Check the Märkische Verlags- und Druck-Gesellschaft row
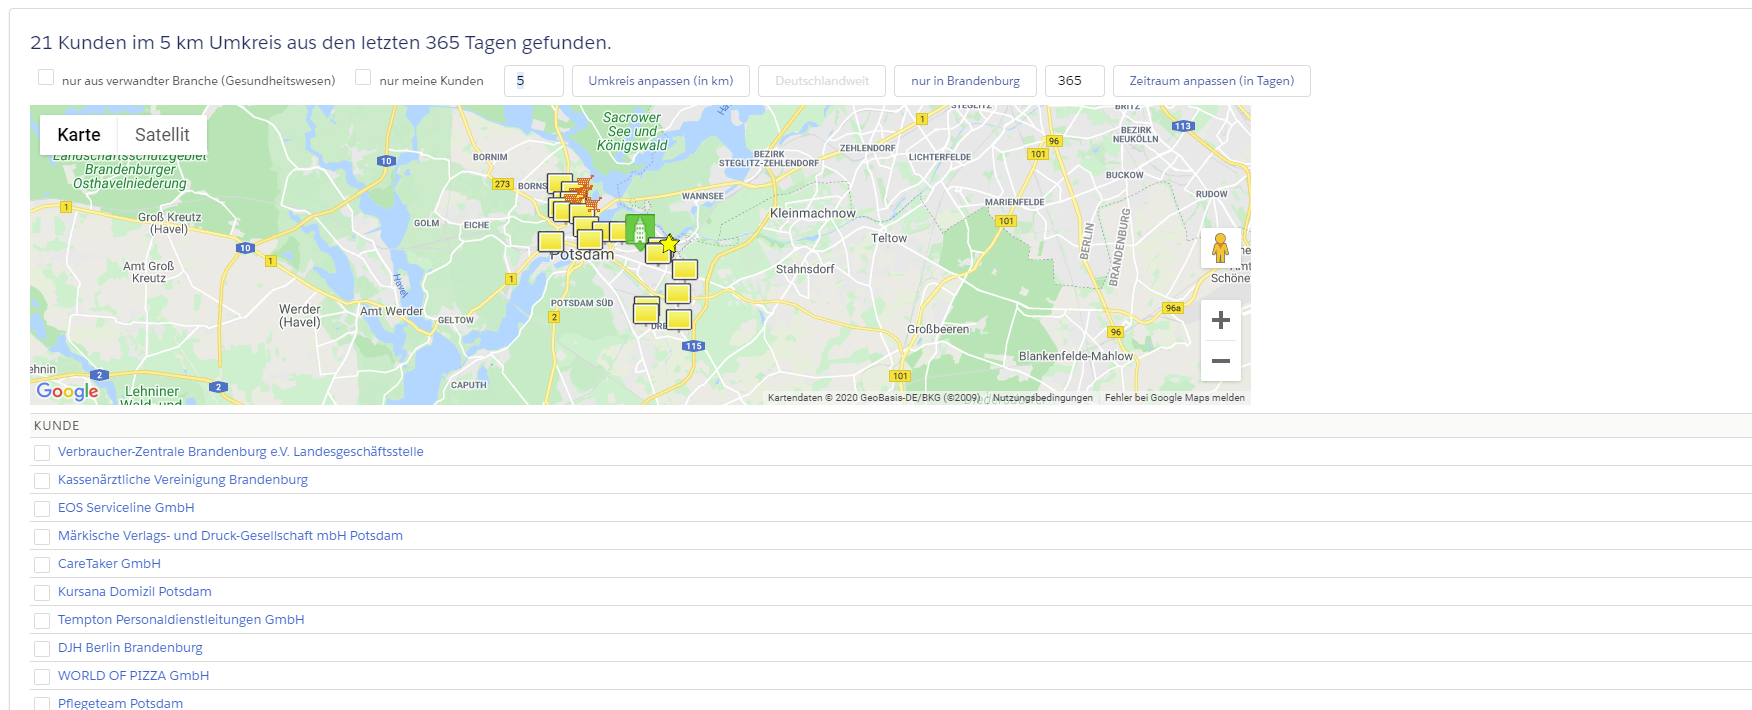Viewport: 1752px width, 710px height. pos(42,537)
